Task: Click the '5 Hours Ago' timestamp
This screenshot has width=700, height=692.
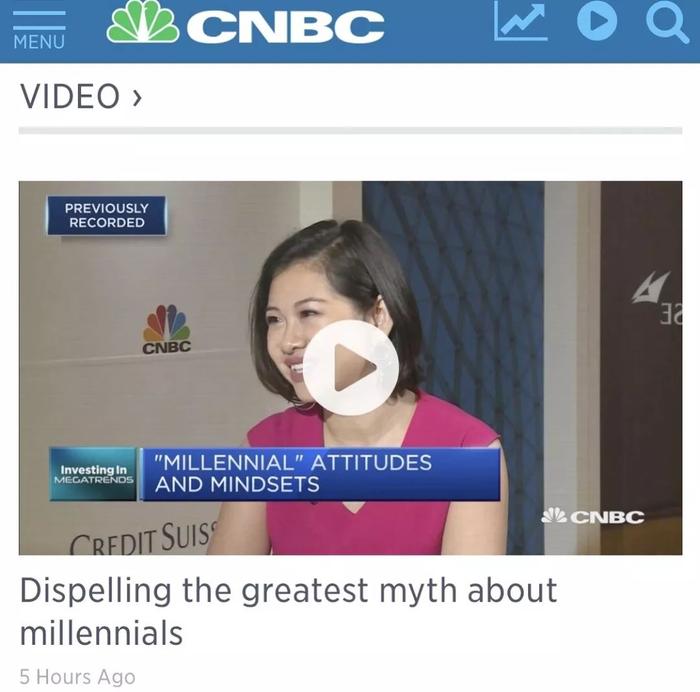Action: 78,677
